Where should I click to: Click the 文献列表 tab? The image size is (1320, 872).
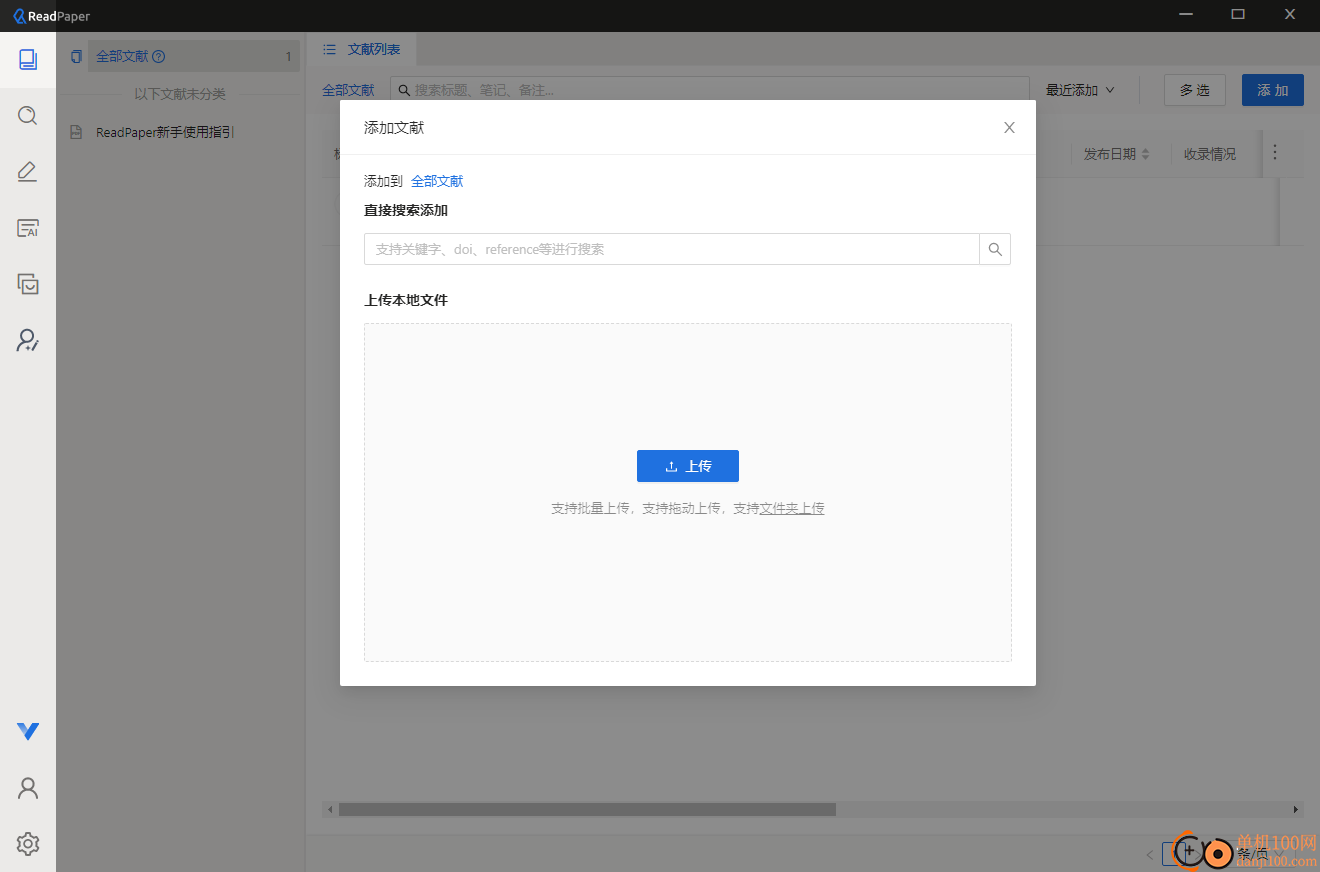[361, 49]
